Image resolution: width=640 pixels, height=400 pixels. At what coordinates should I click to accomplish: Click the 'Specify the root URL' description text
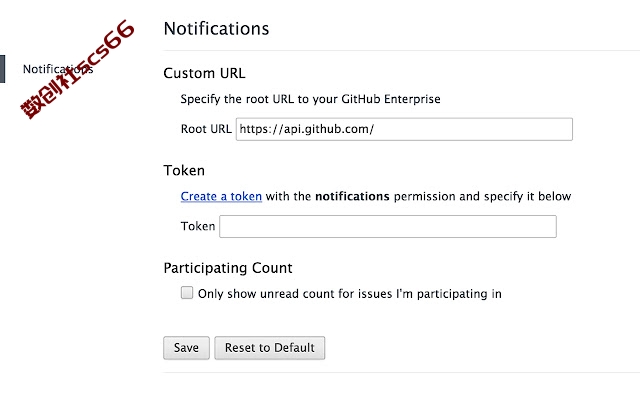tap(311, 99)
